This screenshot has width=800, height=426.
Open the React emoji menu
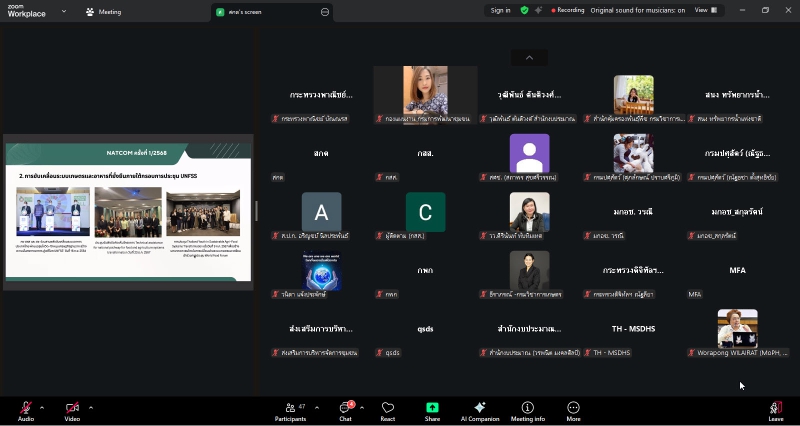coord(388,409)
